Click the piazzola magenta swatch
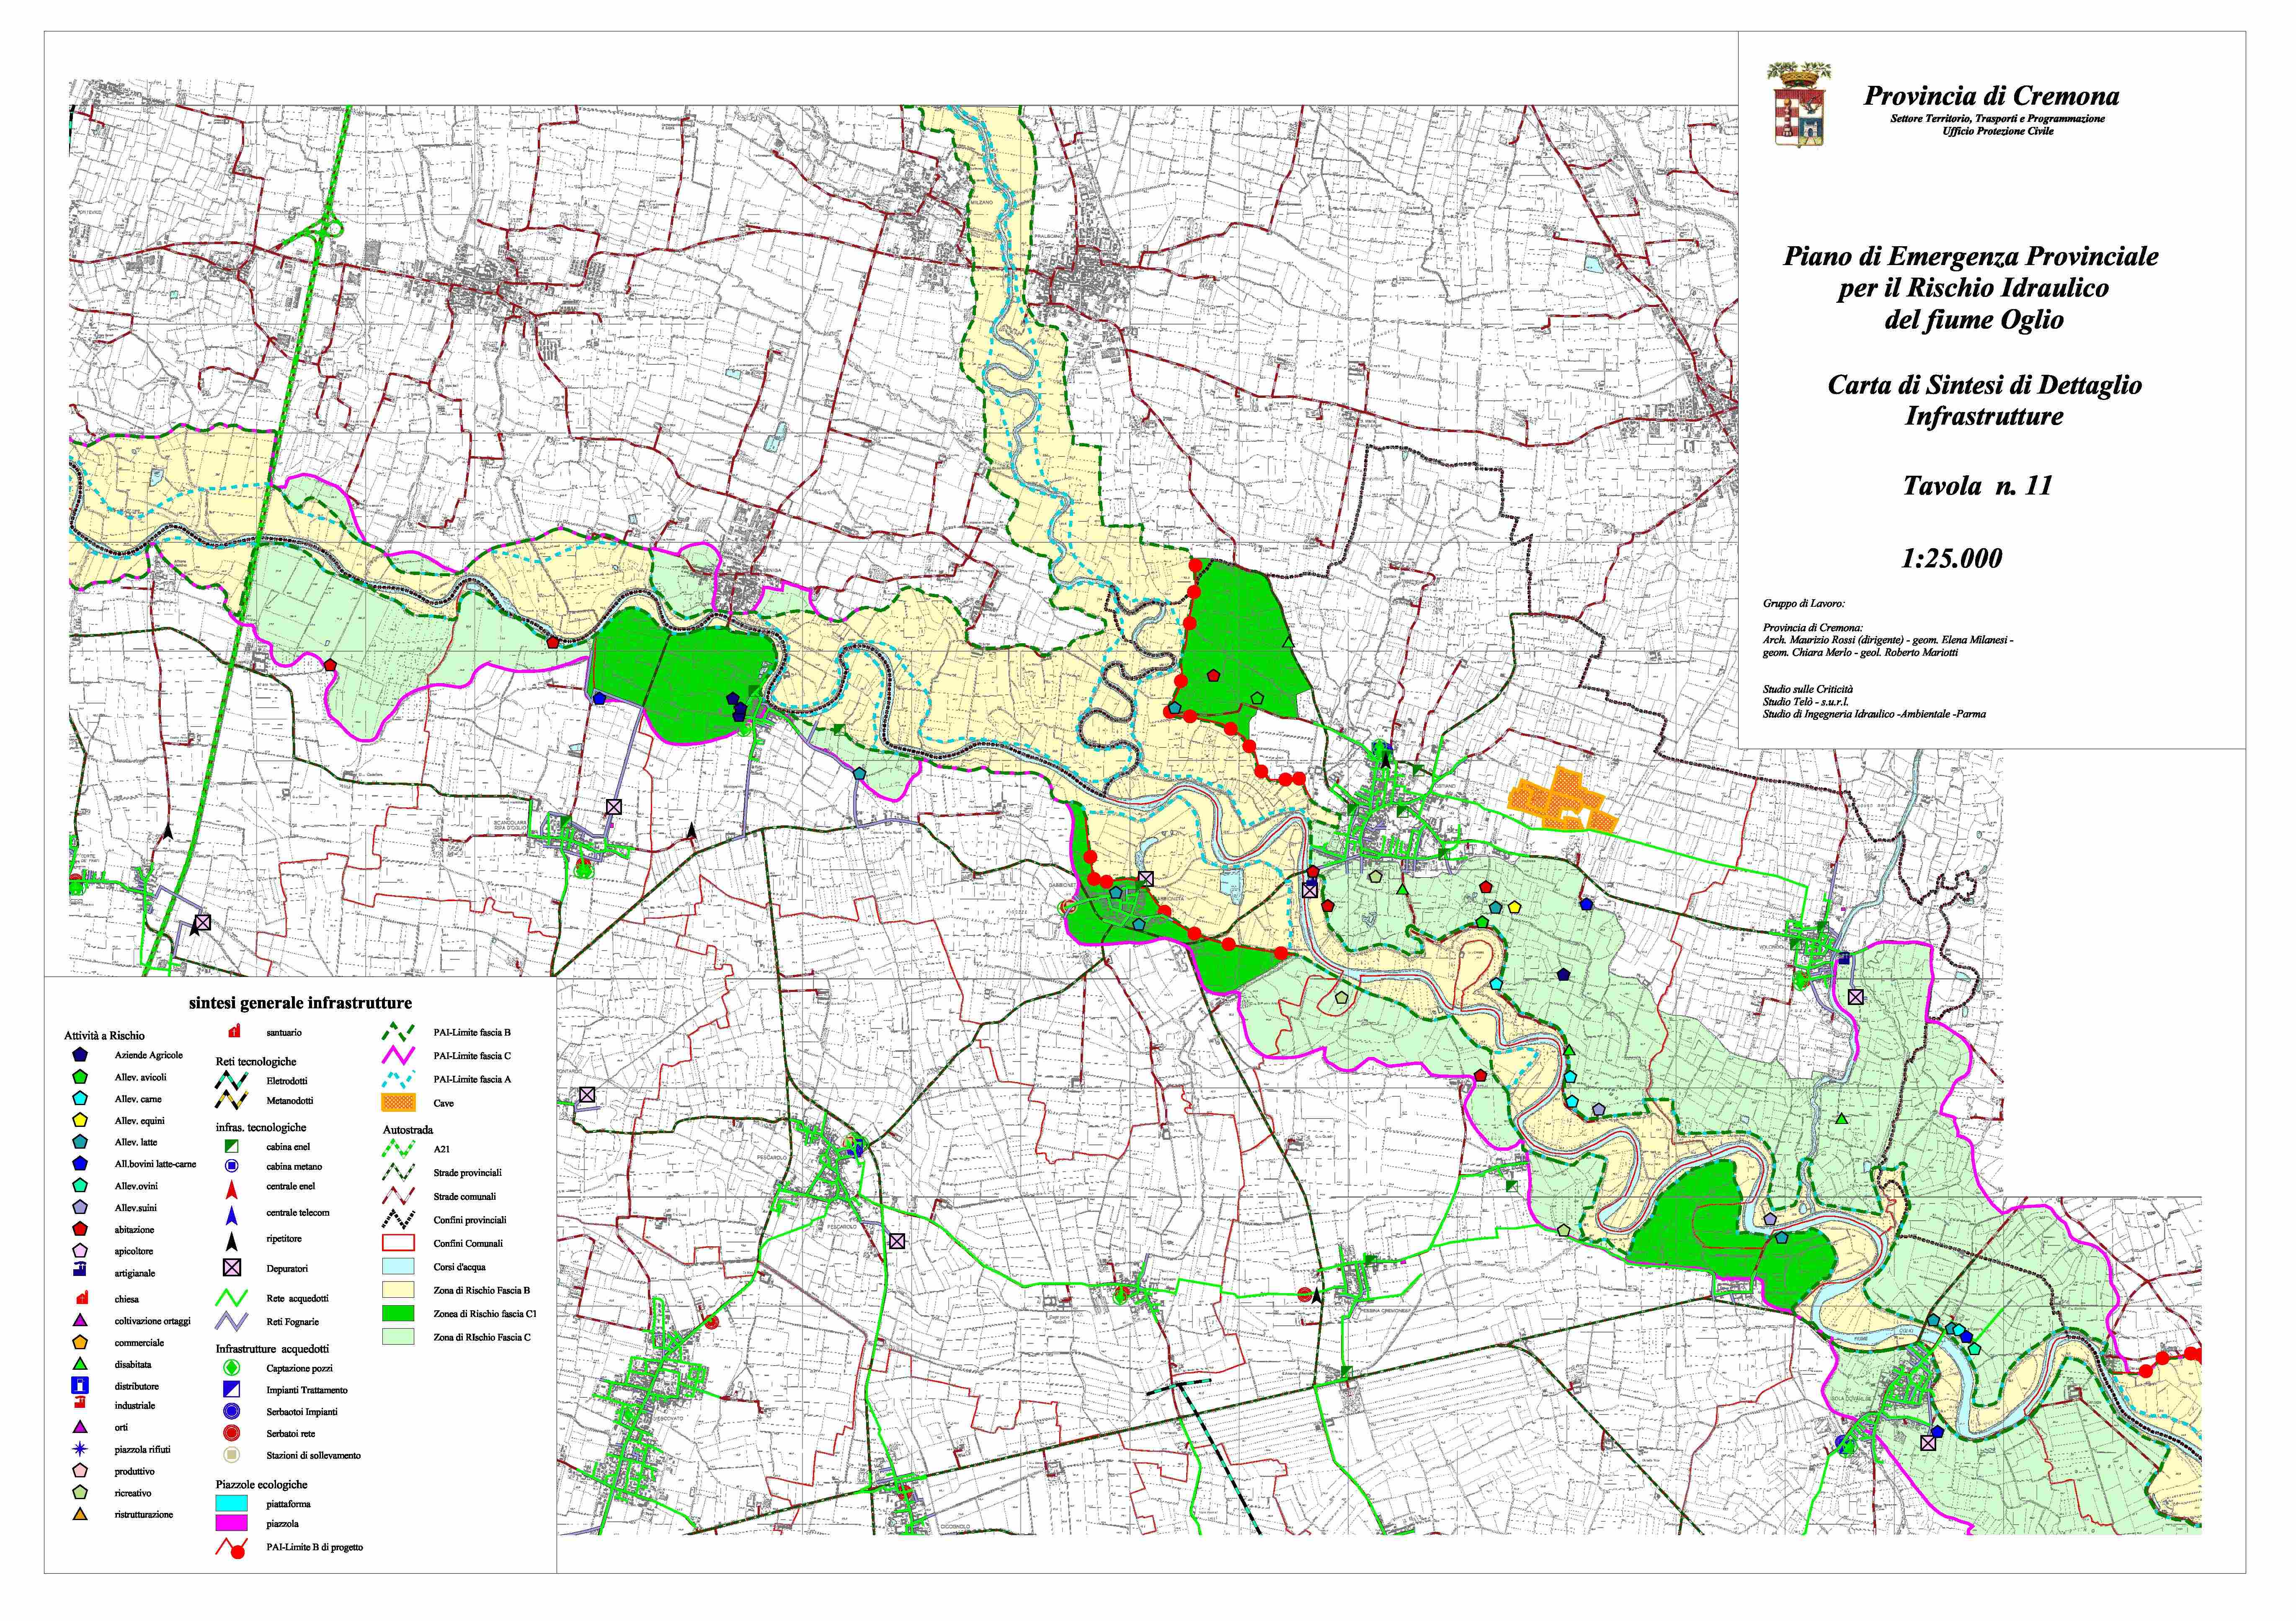Image resolution: width=2296 pixels, height=1621 pixels. (x=232, y=1524)
